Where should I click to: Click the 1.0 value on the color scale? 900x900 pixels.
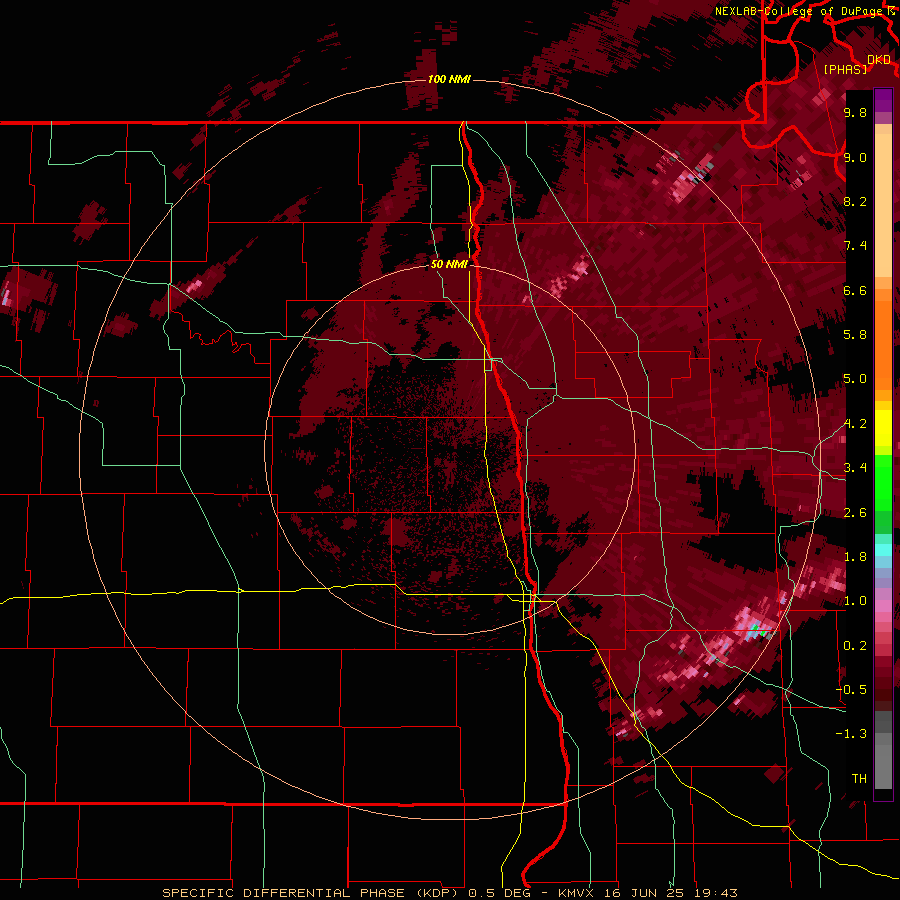(x=855, y=601)
